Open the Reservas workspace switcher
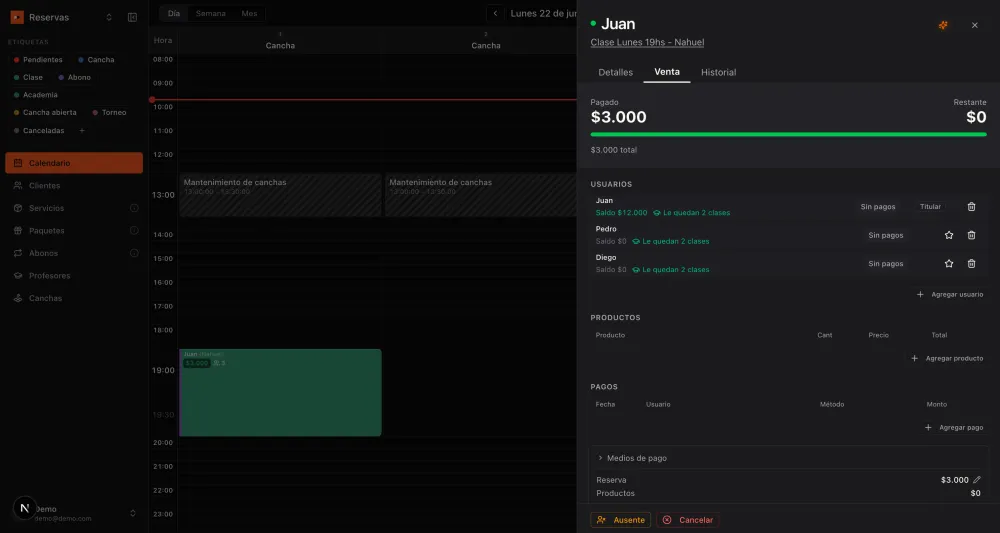1000x533 pixels. click(x=62, y=17)
